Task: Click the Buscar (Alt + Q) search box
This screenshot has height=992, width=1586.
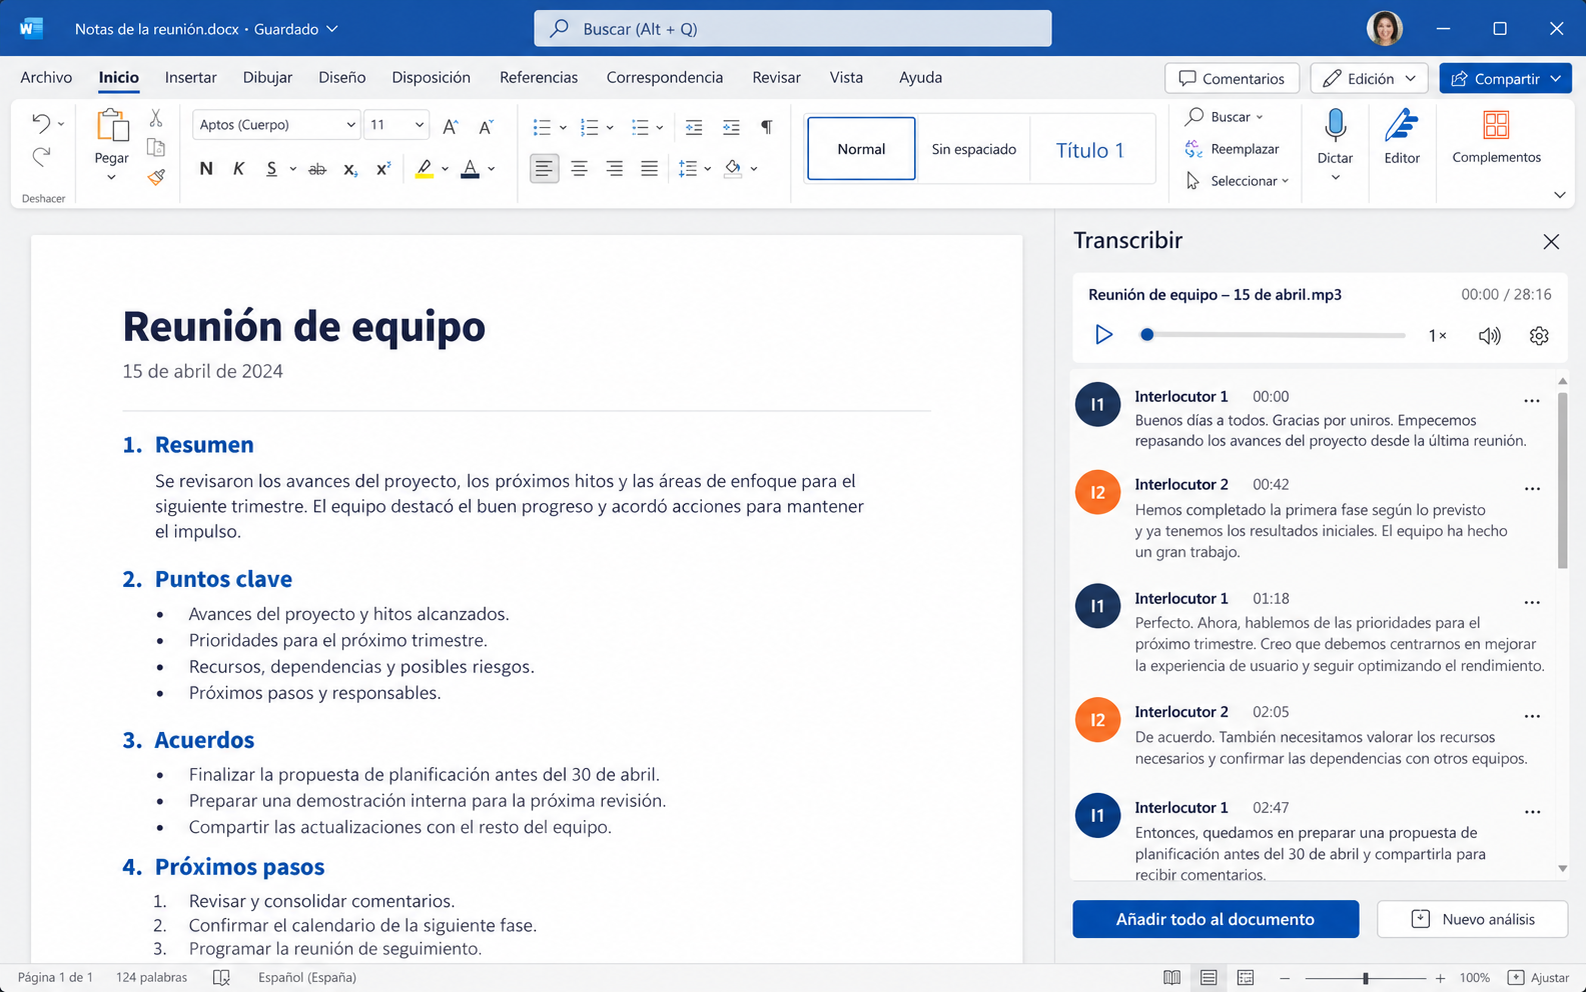Action: (792, 28)
